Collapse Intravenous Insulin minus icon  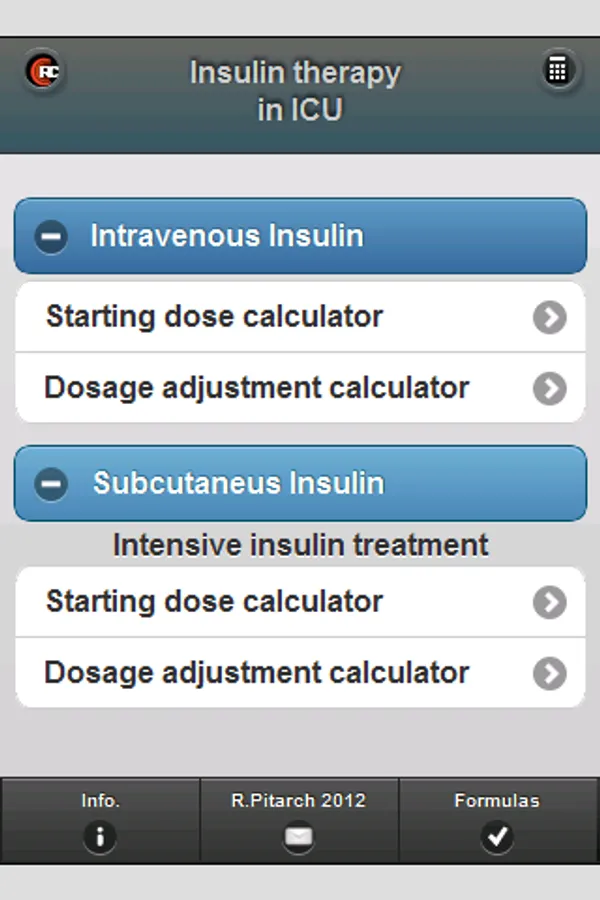(x=51, y=237)
